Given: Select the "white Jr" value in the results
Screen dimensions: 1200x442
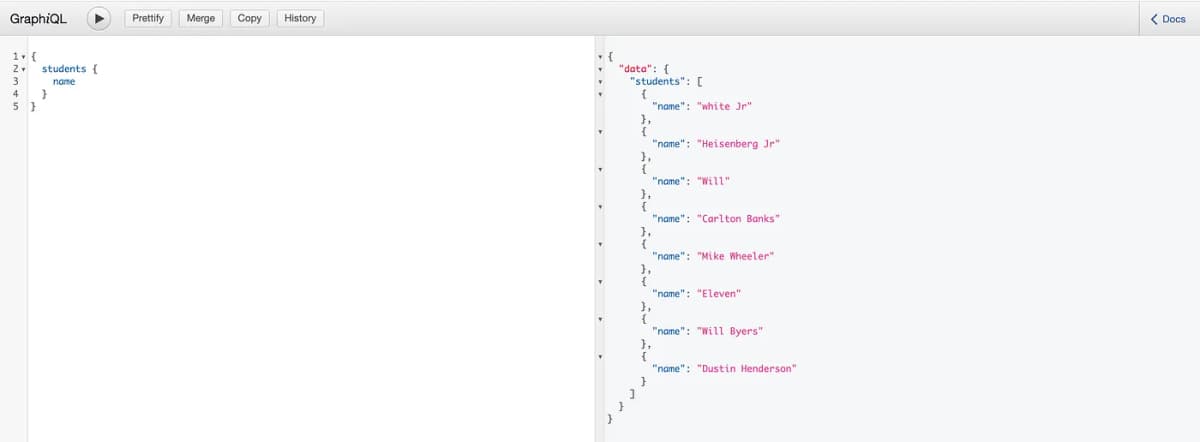Looking at the screenshot, I should click(724, 106).
